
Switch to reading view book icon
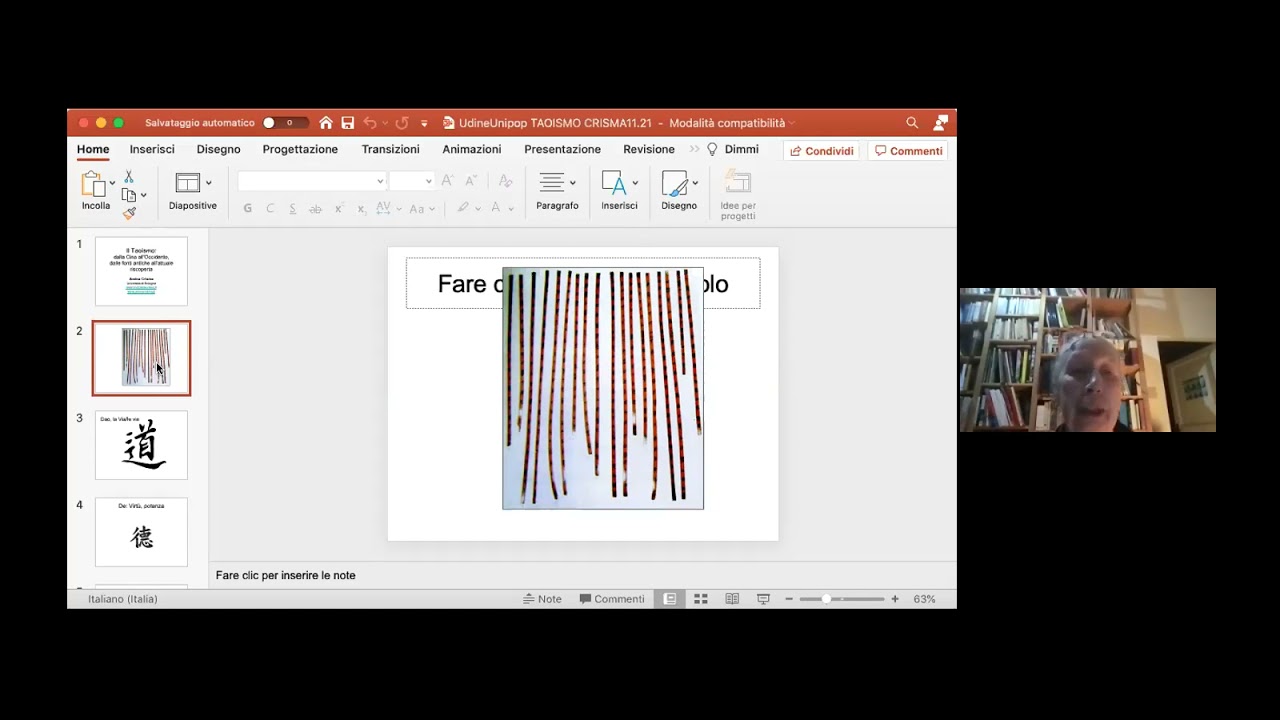(x=732, y=599)
